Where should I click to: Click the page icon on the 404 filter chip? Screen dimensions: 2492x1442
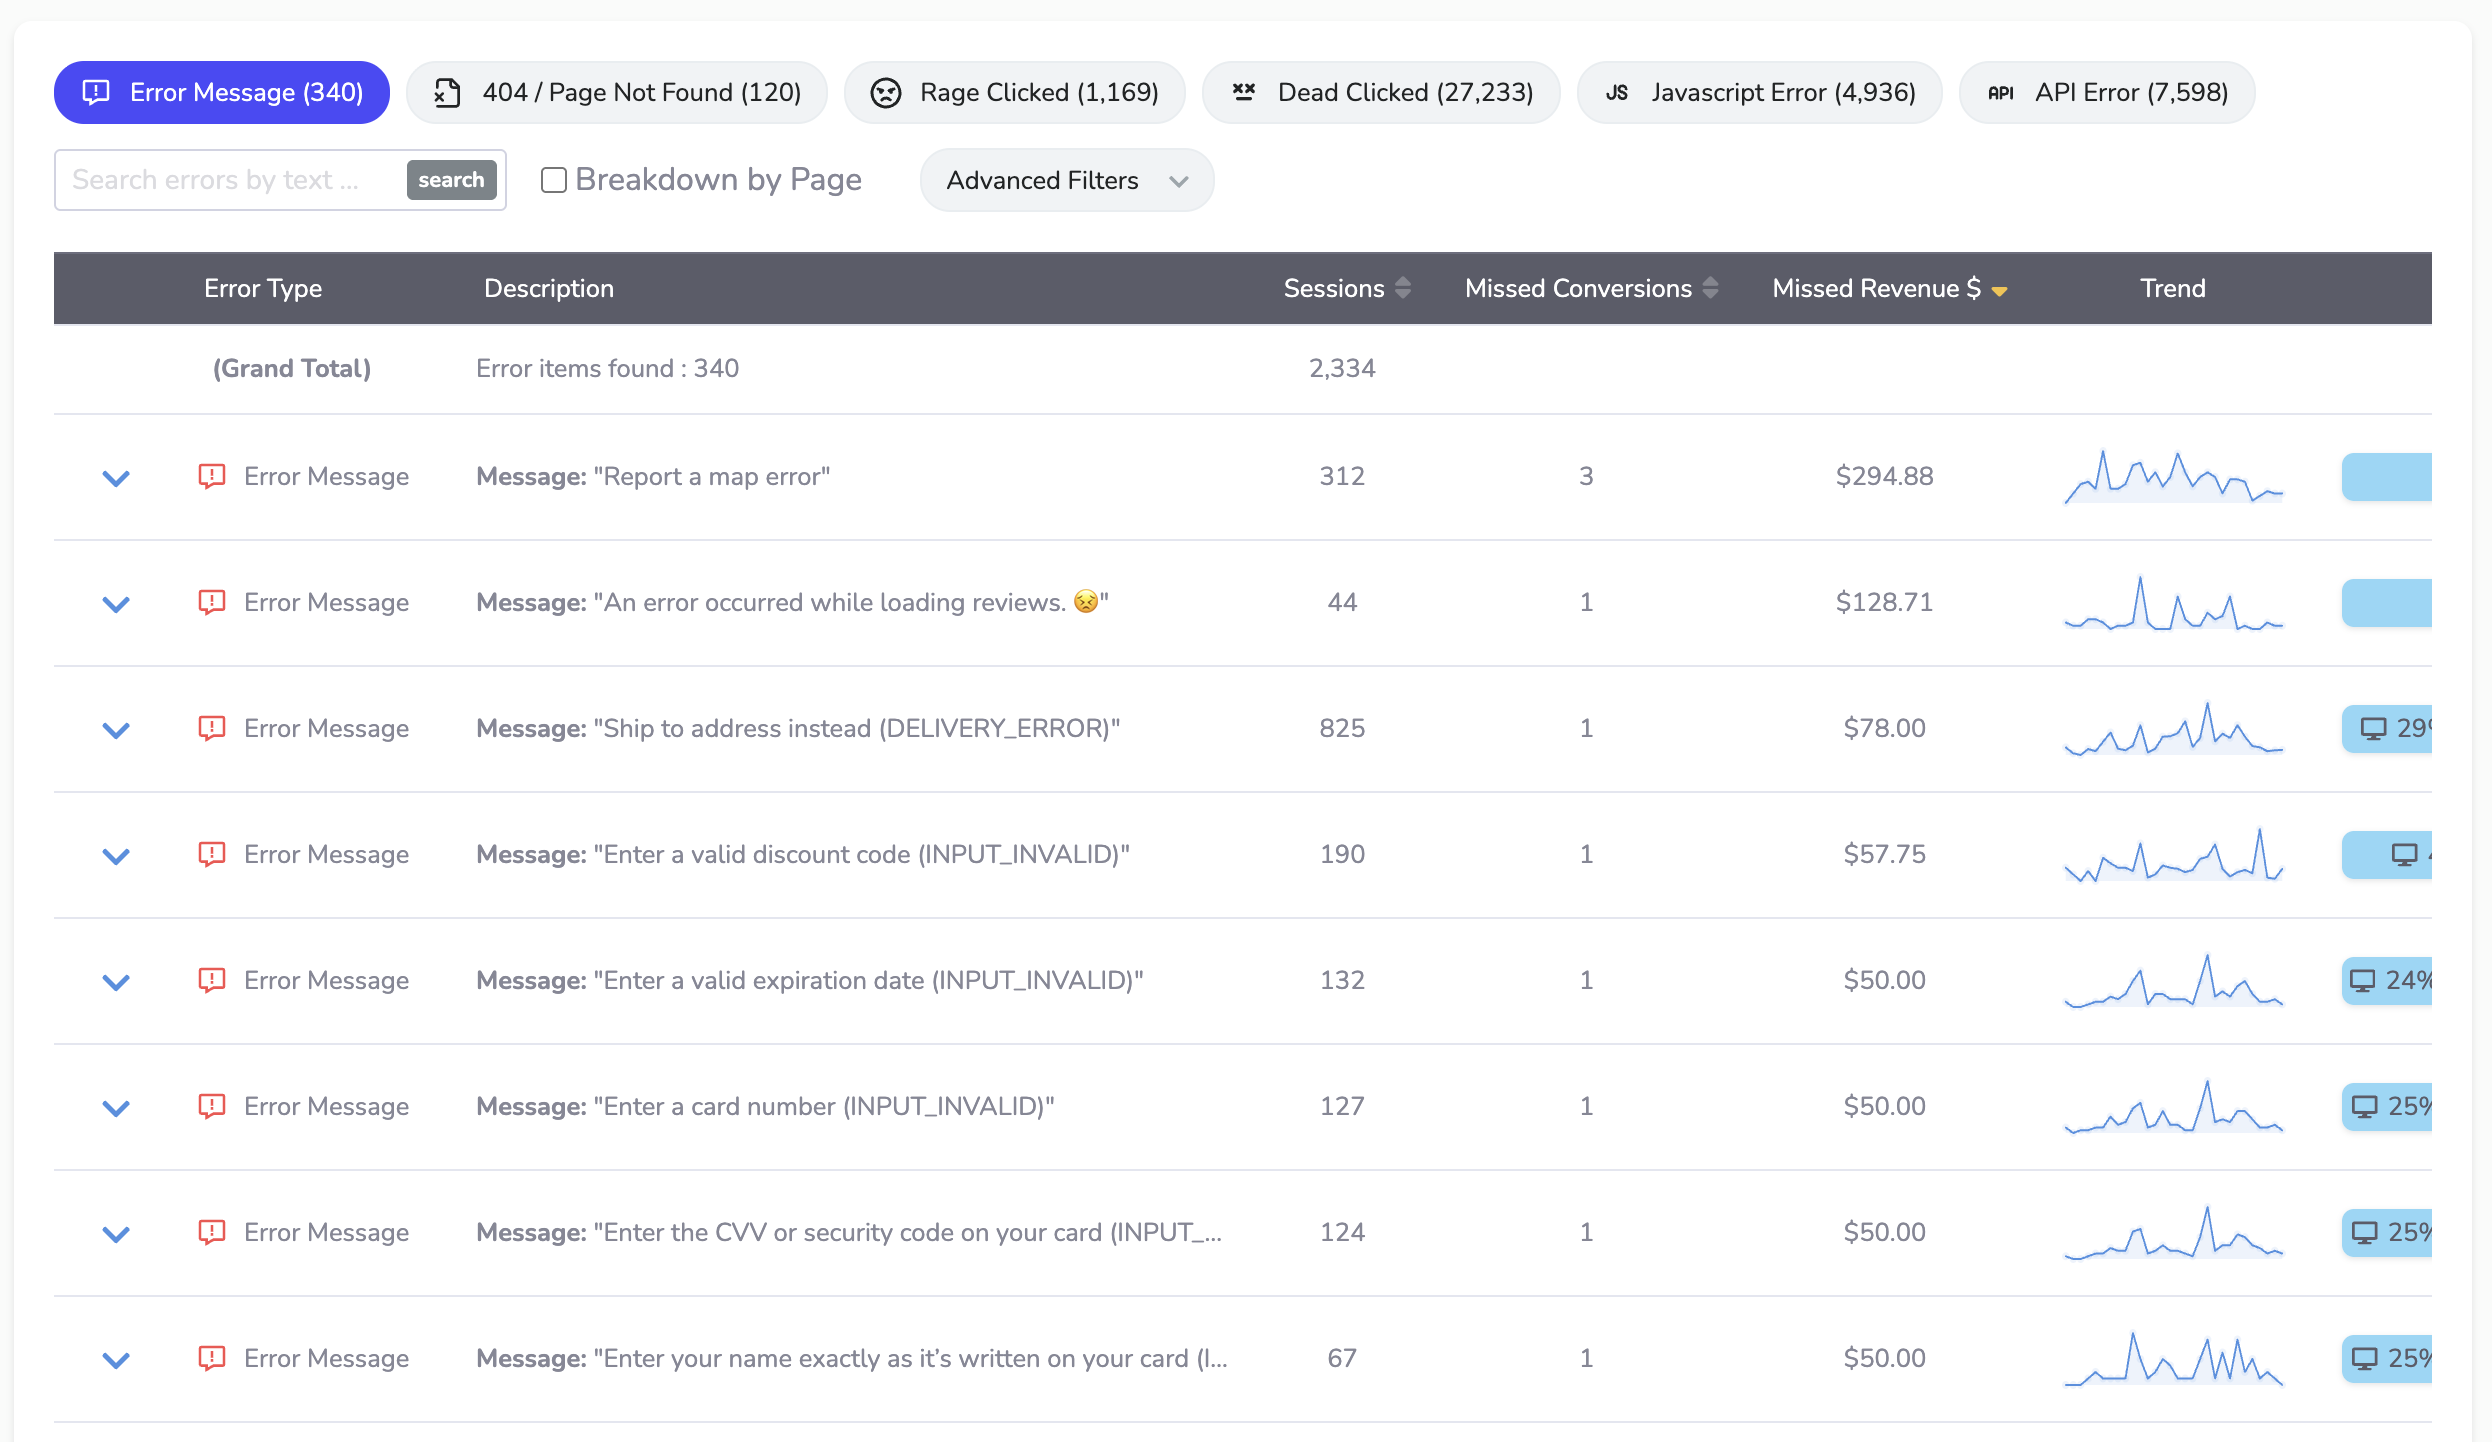pos(450,92)
